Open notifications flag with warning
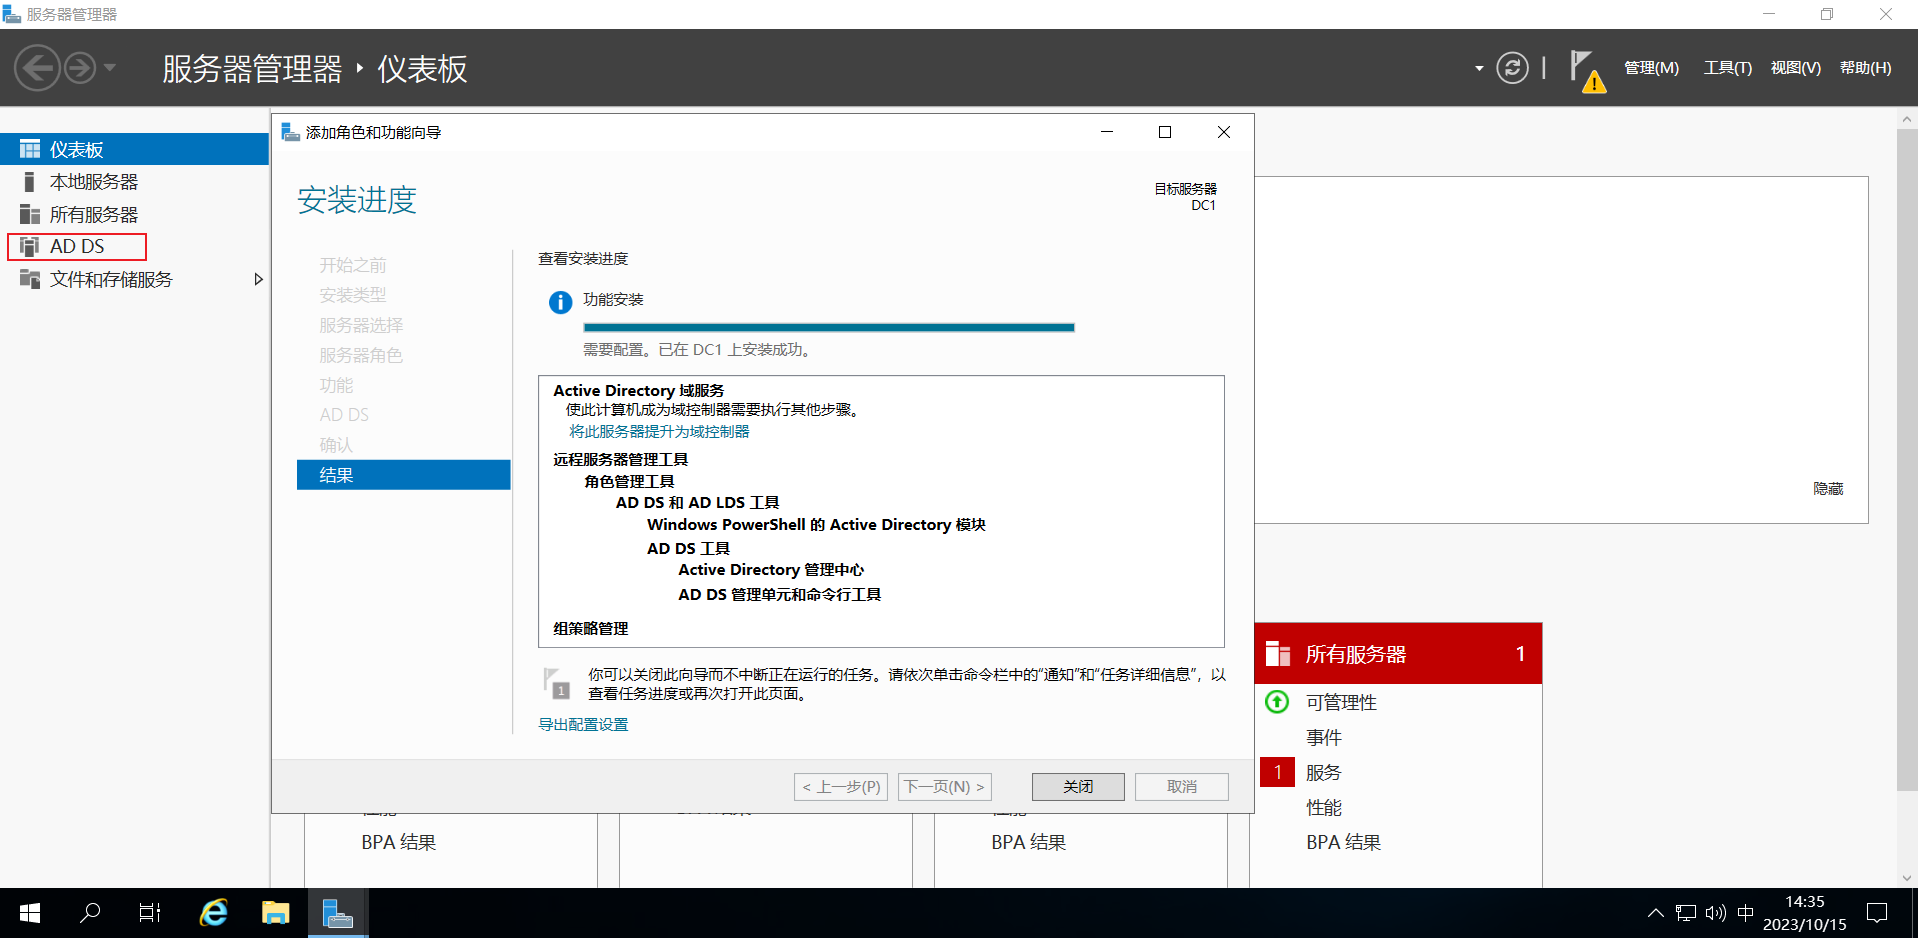Viewport: 1918px width, 938px height. pyautogui.click(x=1587, y=71)
